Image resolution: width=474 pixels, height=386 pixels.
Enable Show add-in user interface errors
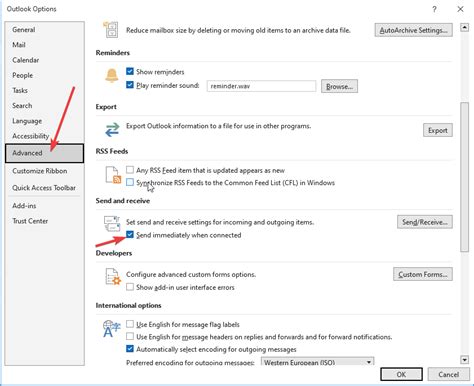[130, 287]
